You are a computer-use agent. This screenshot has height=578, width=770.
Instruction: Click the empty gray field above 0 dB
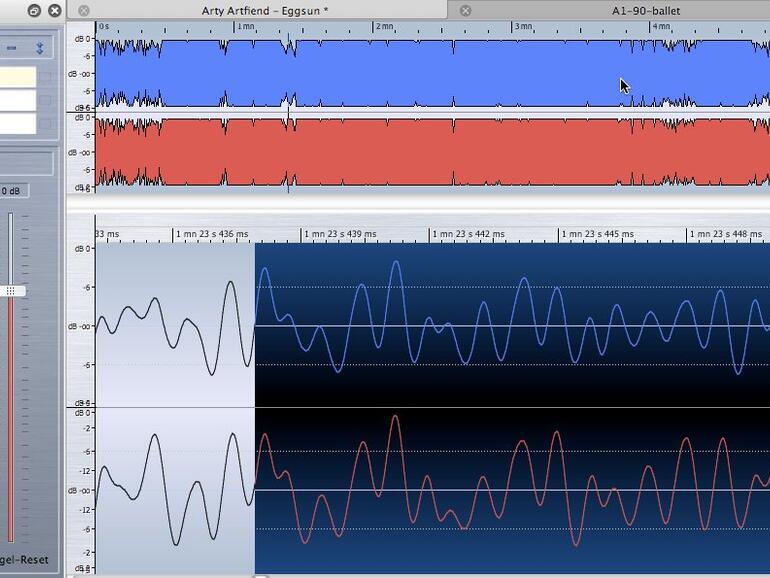(x=27, y=164)
